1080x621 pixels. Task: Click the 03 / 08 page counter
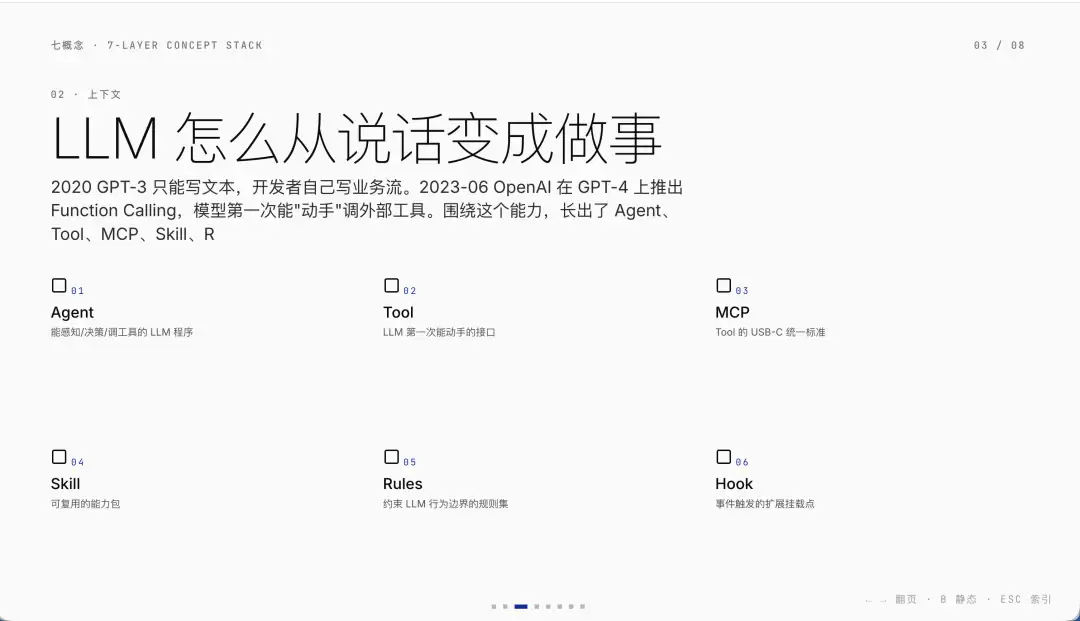coord(999,45)
